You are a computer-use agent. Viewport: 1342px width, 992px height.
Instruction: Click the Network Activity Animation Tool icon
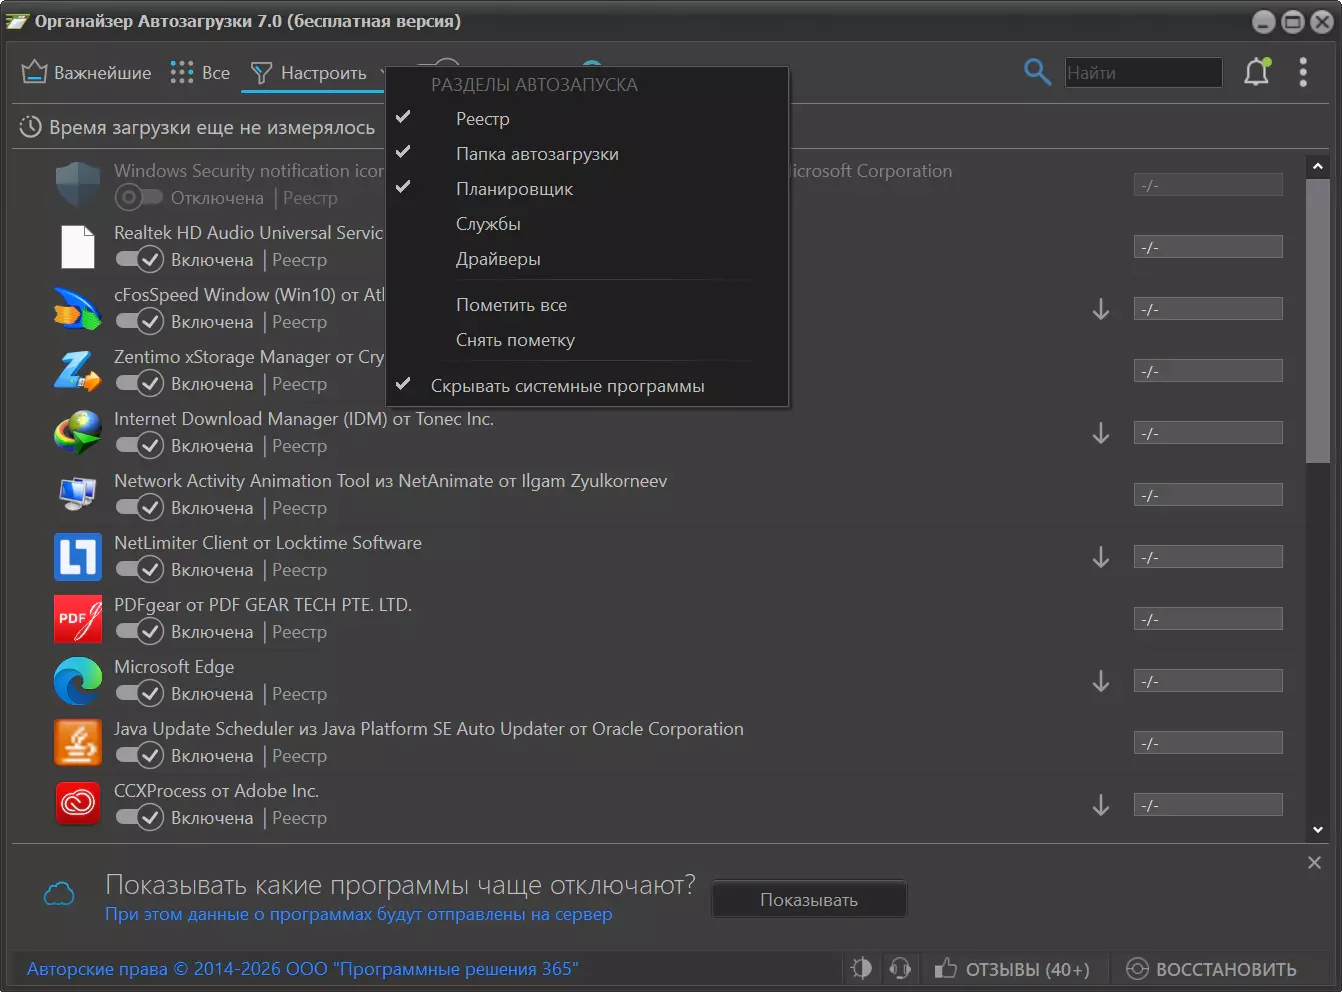(78, 495)
